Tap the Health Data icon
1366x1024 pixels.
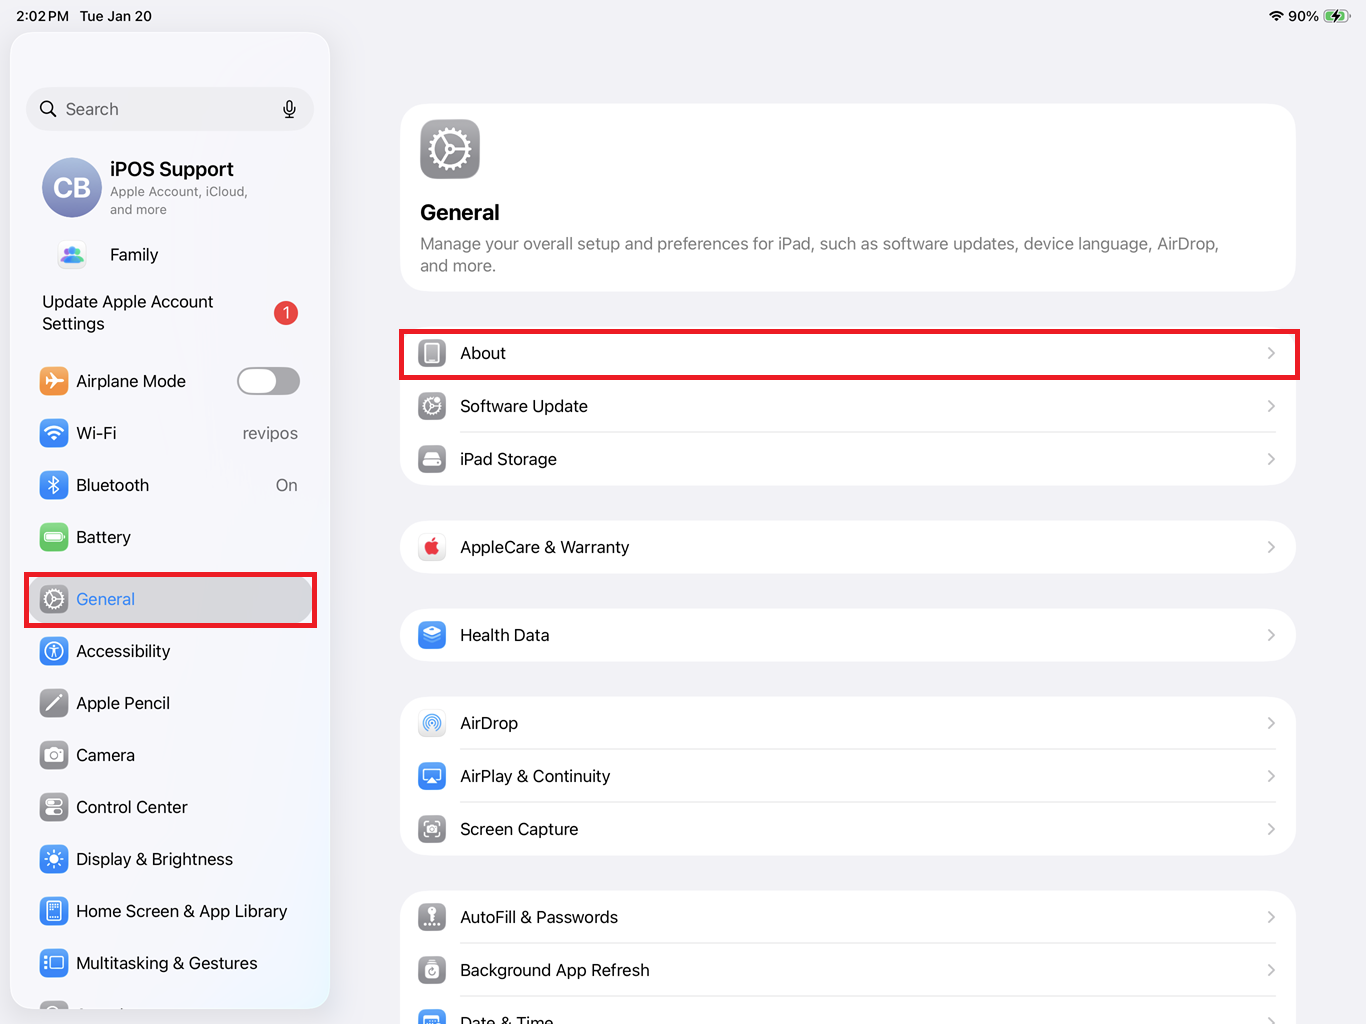tap(432, 635)
